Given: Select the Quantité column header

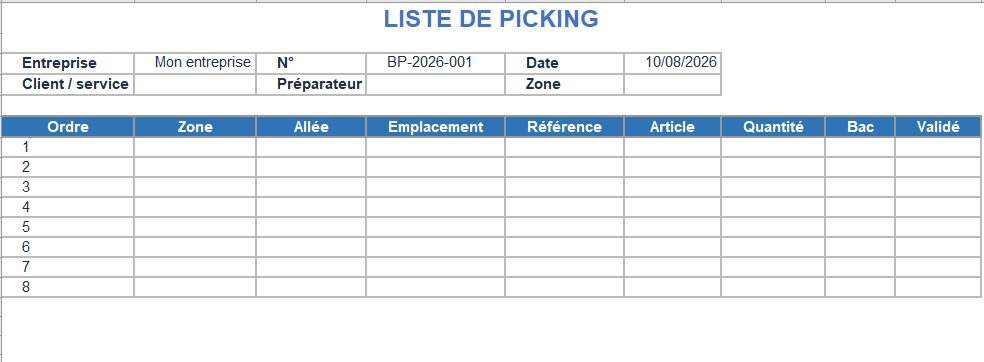Looking at the screenshot, I should pyautogui.click(x=773, y=127).
